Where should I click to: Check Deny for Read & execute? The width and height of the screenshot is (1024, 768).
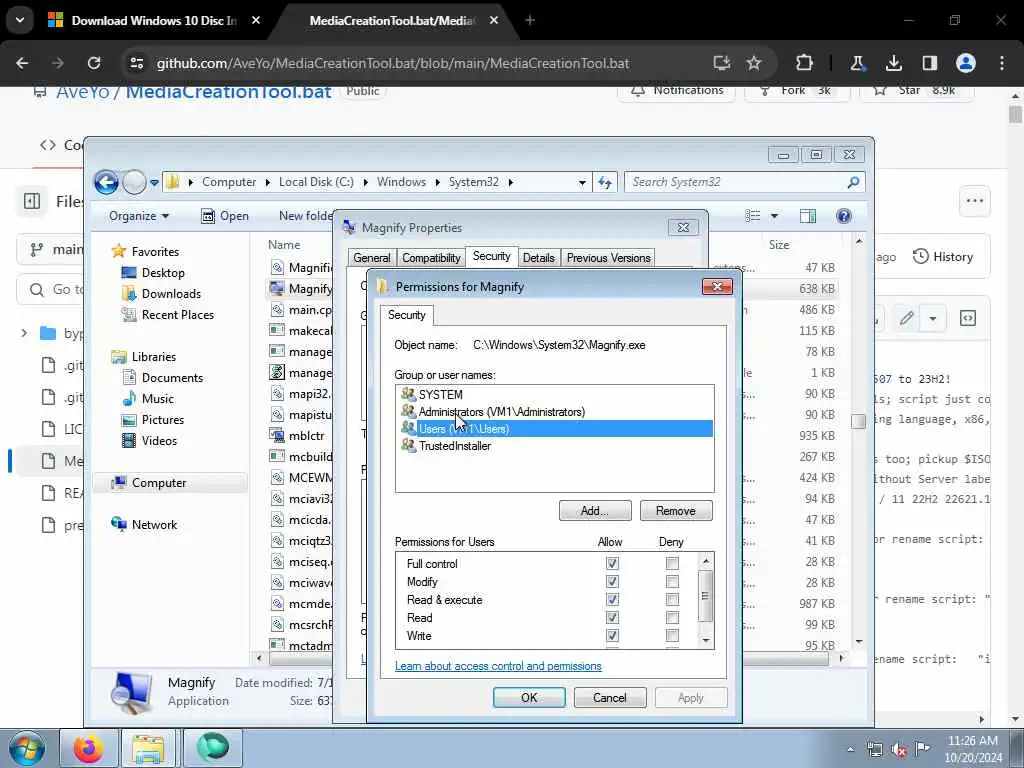click(672, 600)
